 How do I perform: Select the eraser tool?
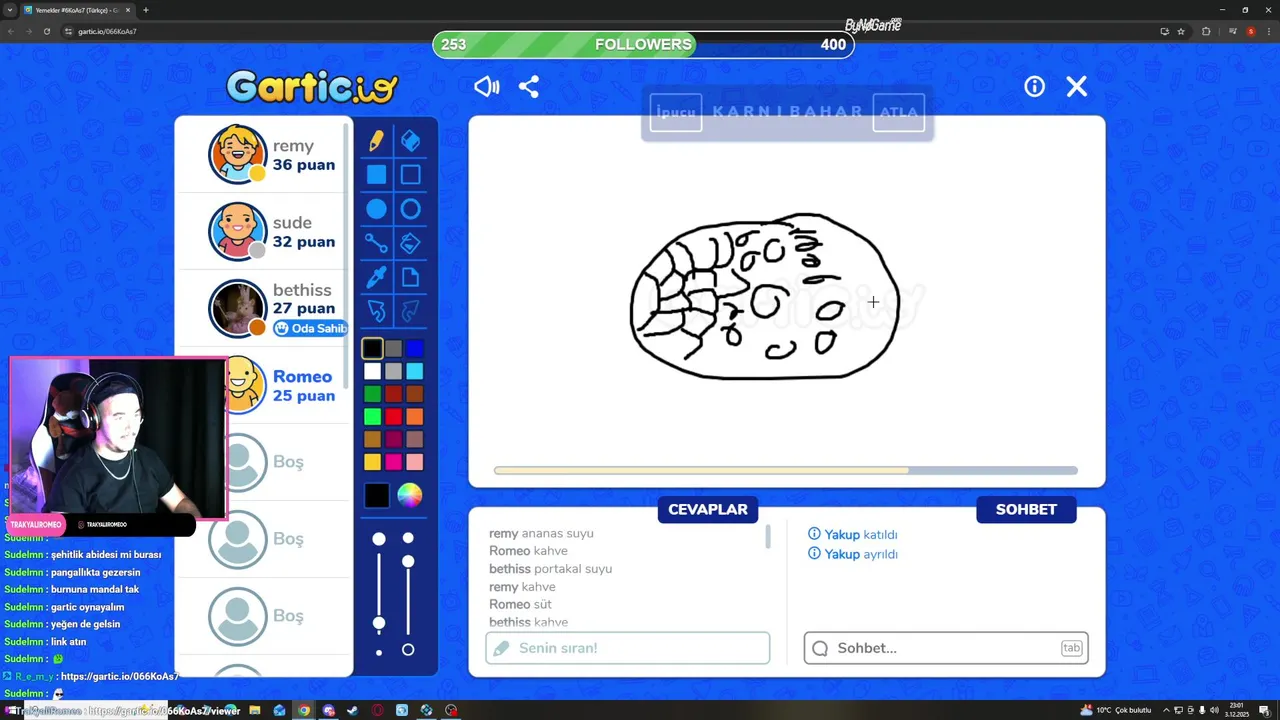pyautogui.click(x=410, y=141)
